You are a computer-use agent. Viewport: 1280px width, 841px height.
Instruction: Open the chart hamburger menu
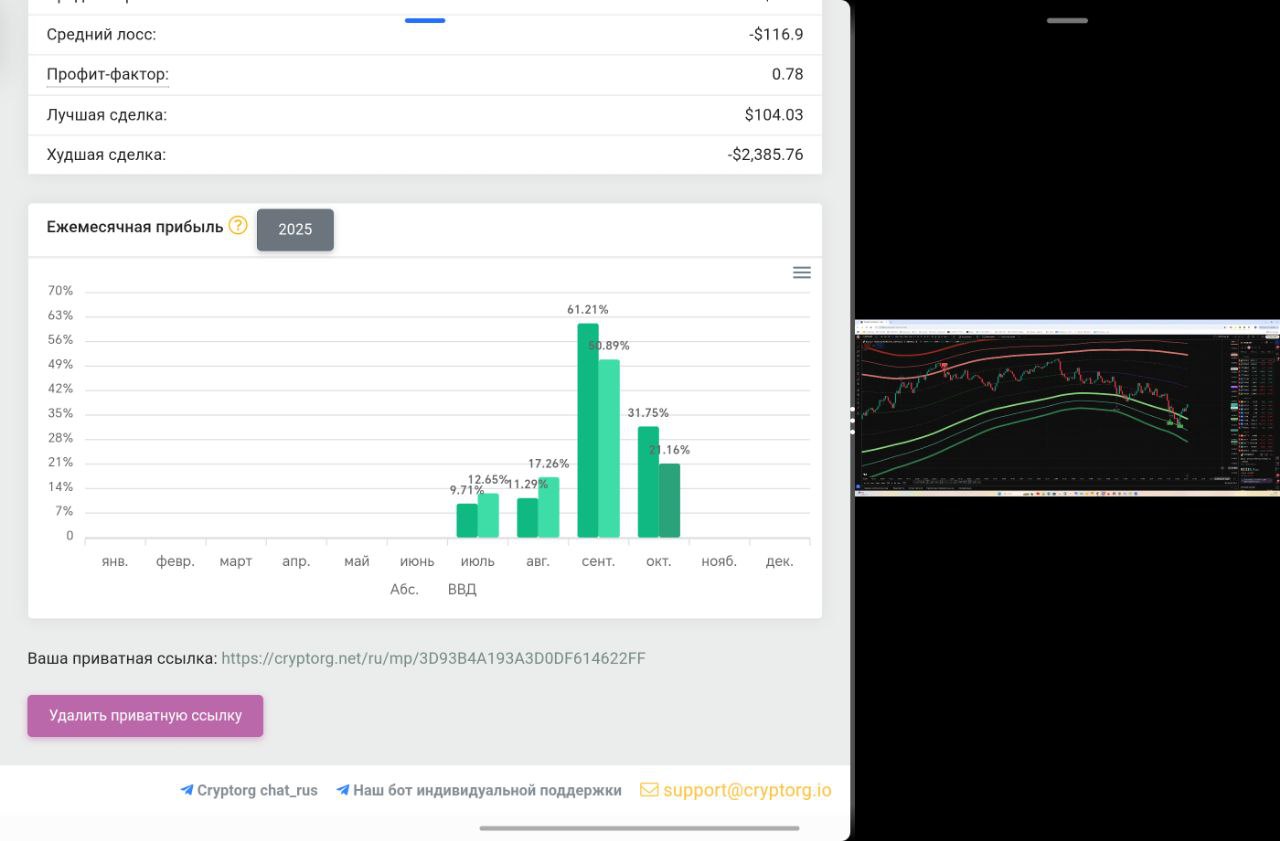pyautogui.click(x=801, y=273)
